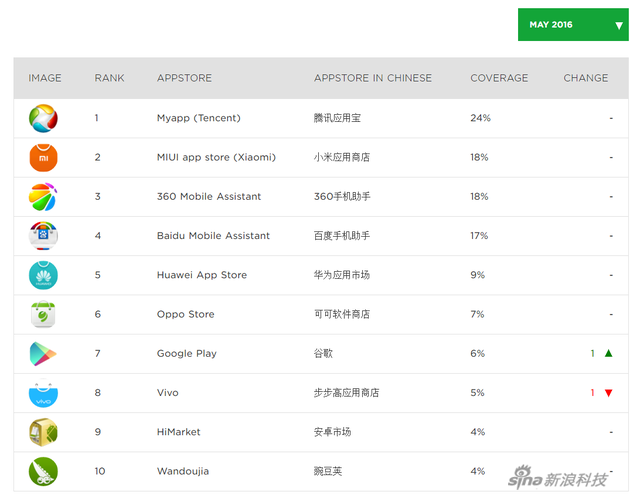630x502 pixels.
Task: Click the Google Play triangle icon
Action: pos(43,354)
